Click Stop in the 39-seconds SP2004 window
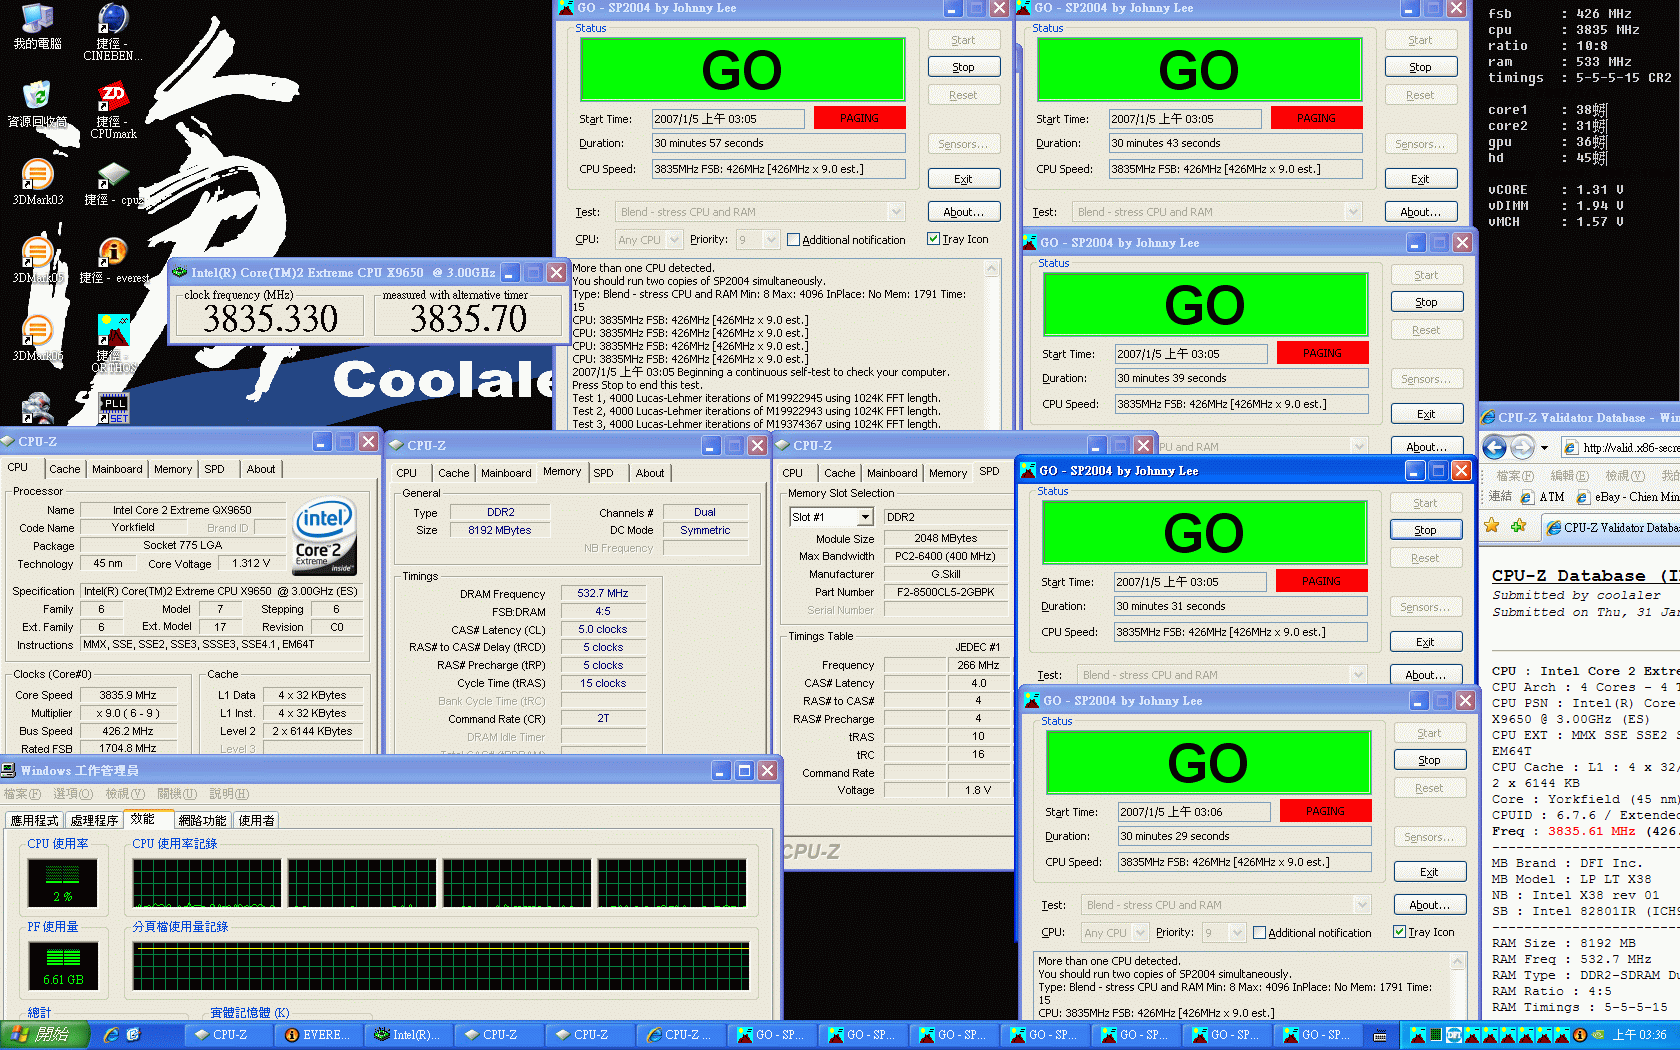 [x=1426, y=302]
